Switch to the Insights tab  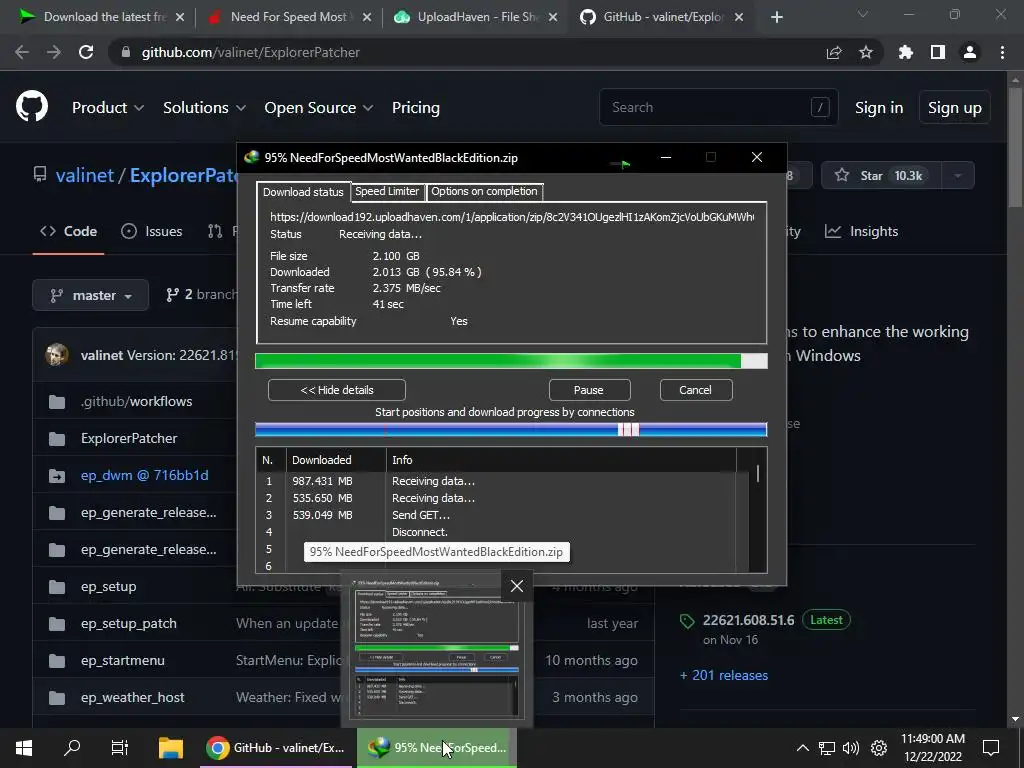(x=861, y=231)
